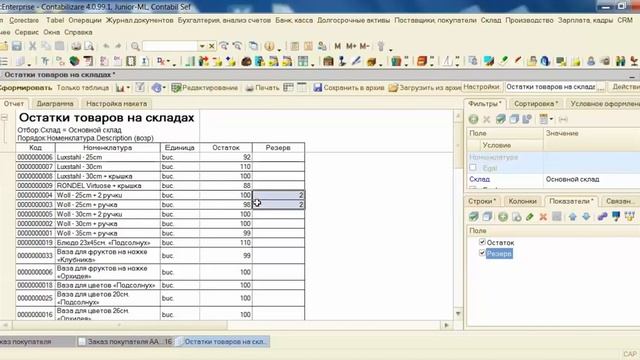
Task: Switch to the Строки tab
Action: click(x=482, y=201)
